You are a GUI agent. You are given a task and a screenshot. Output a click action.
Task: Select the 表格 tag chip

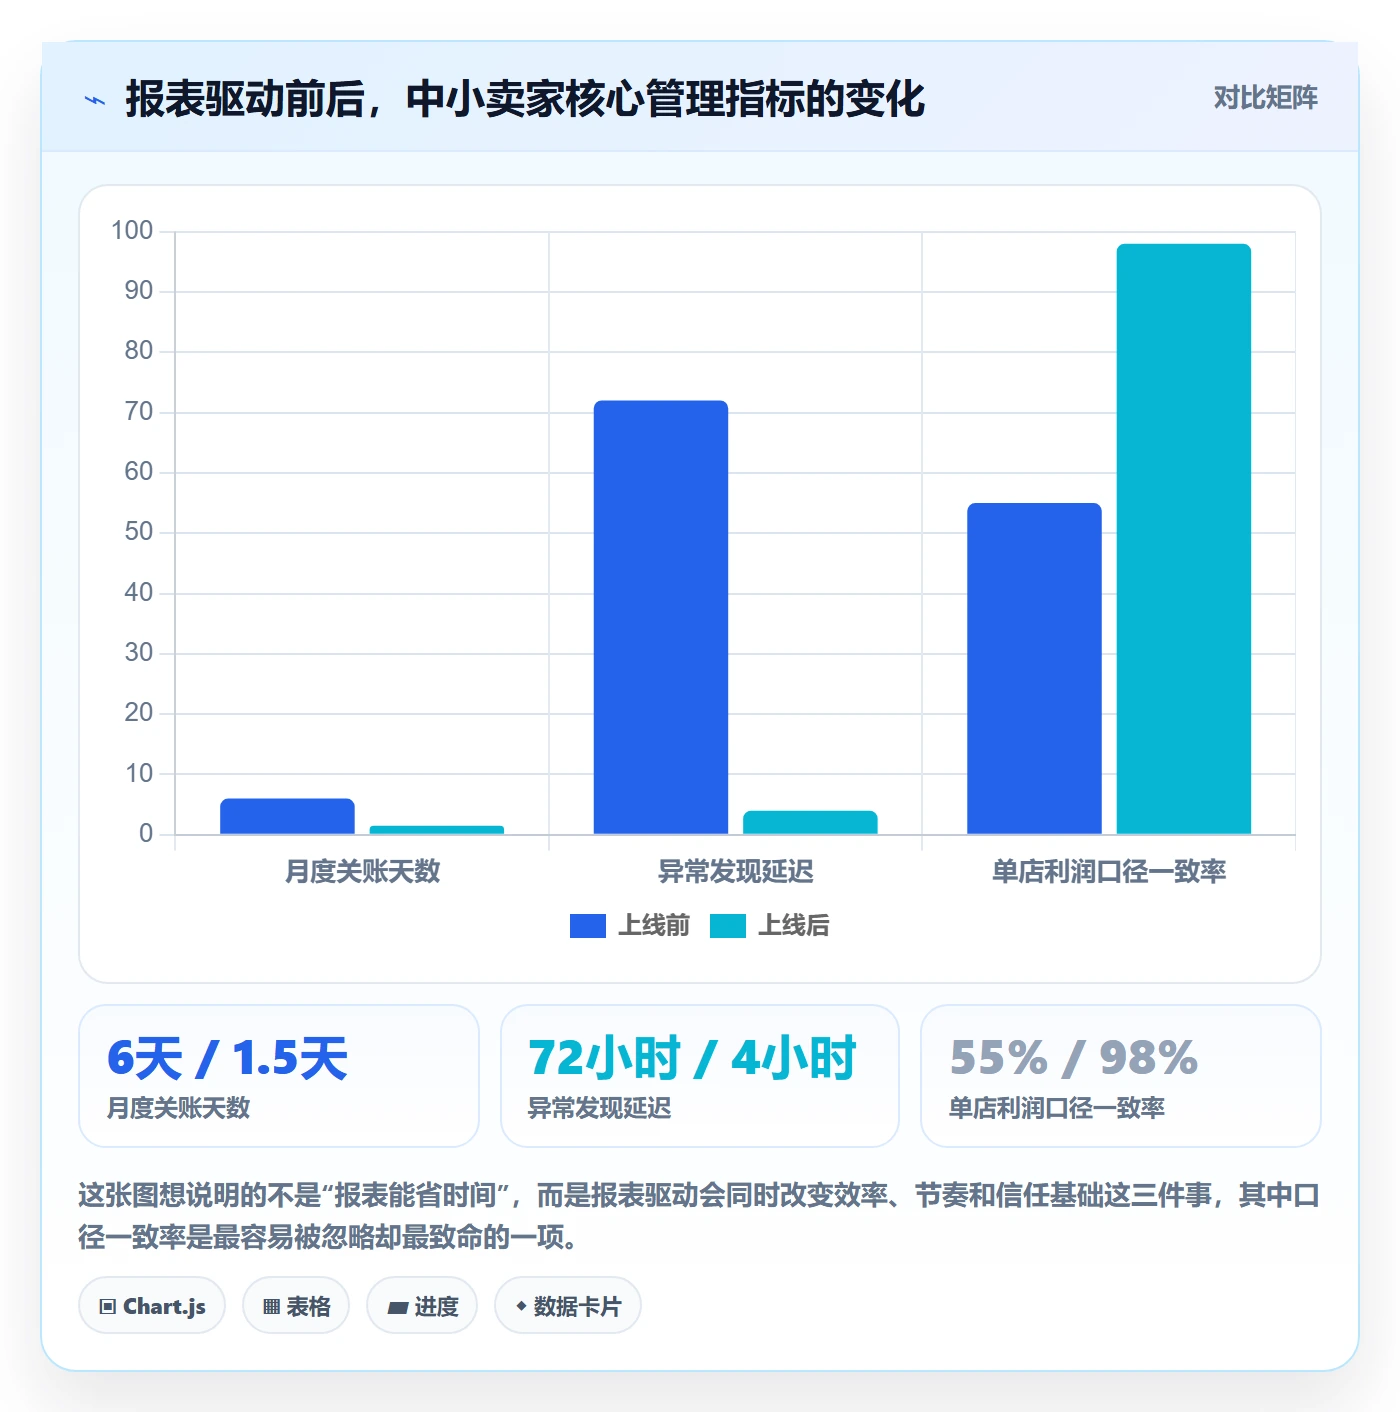296,1306
